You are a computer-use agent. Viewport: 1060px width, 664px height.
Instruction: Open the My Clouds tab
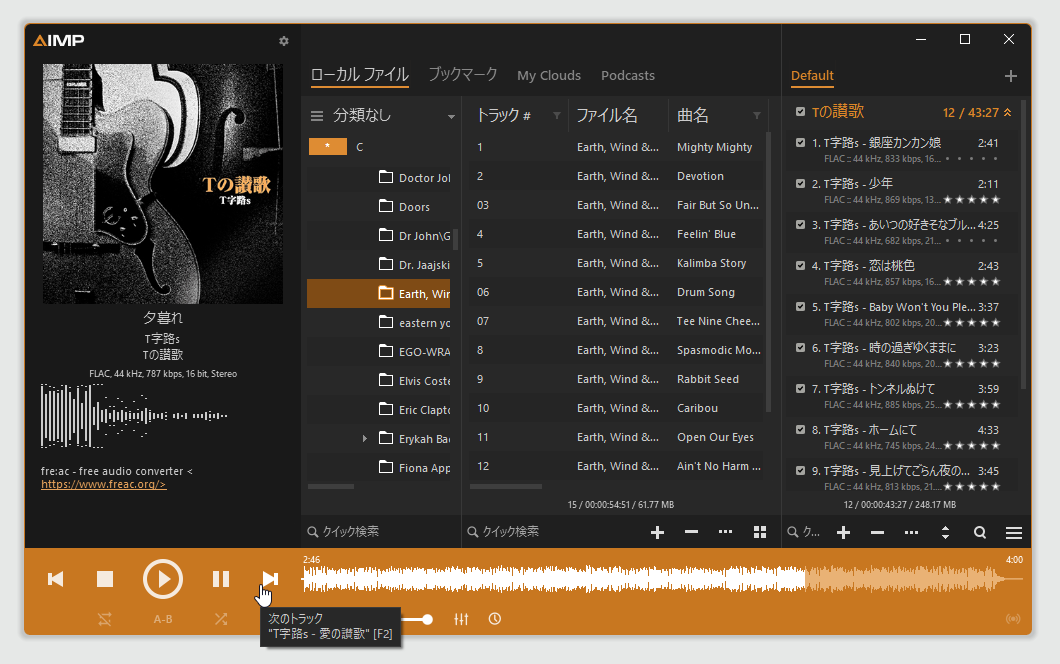(549, 76)
